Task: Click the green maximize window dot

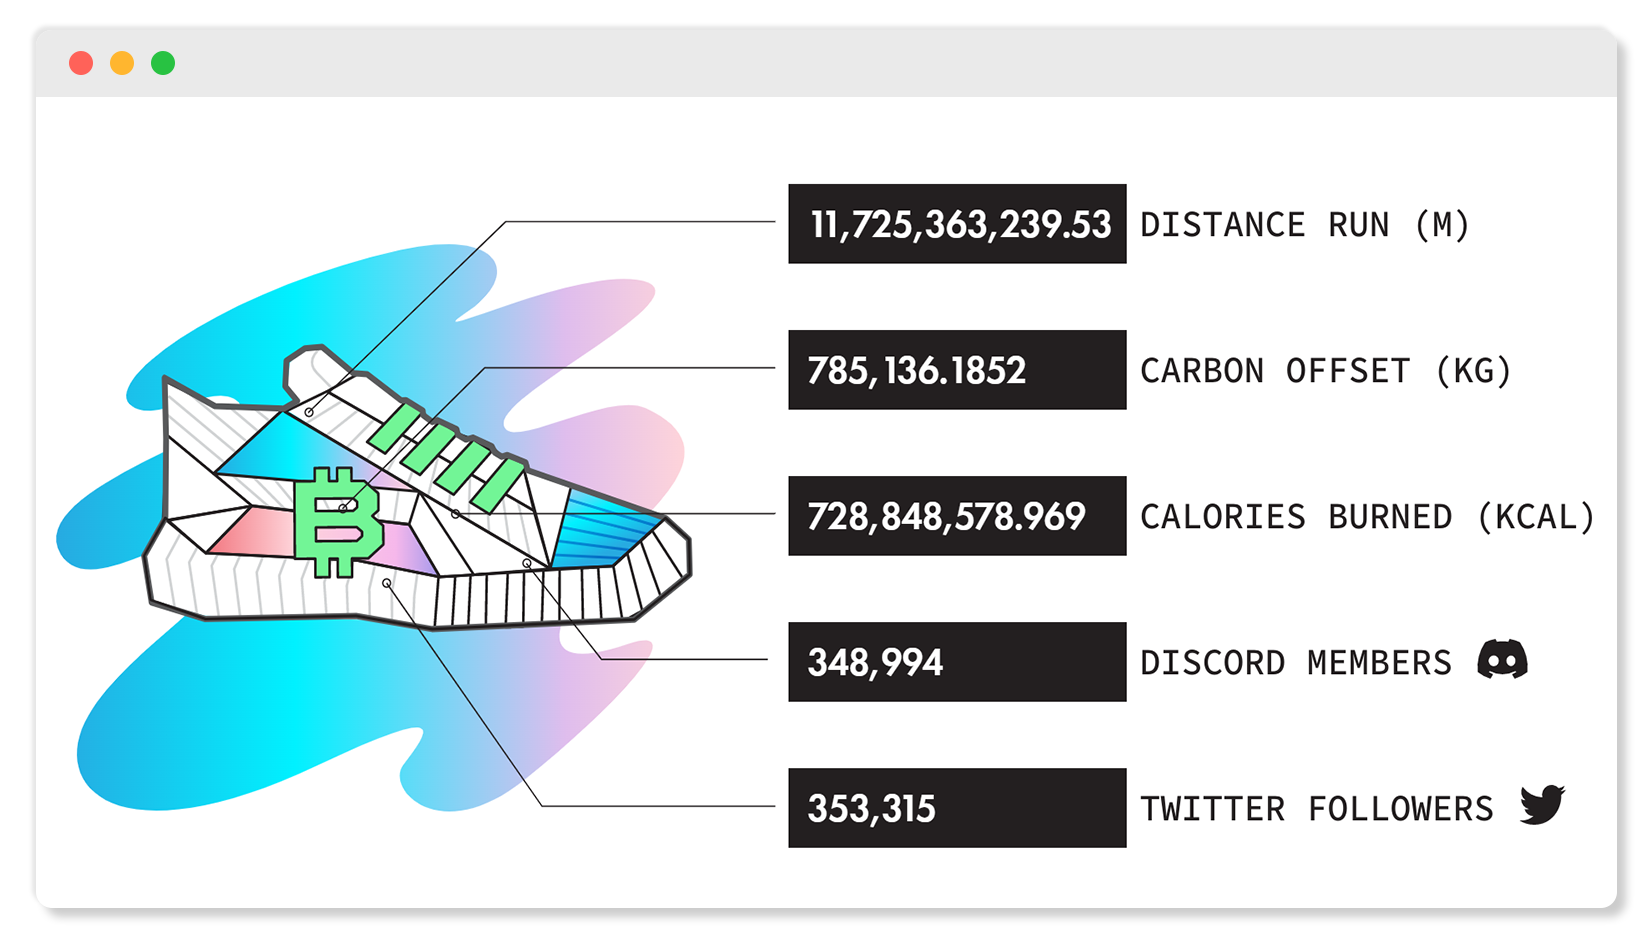Action: click(x=163, y=64)
